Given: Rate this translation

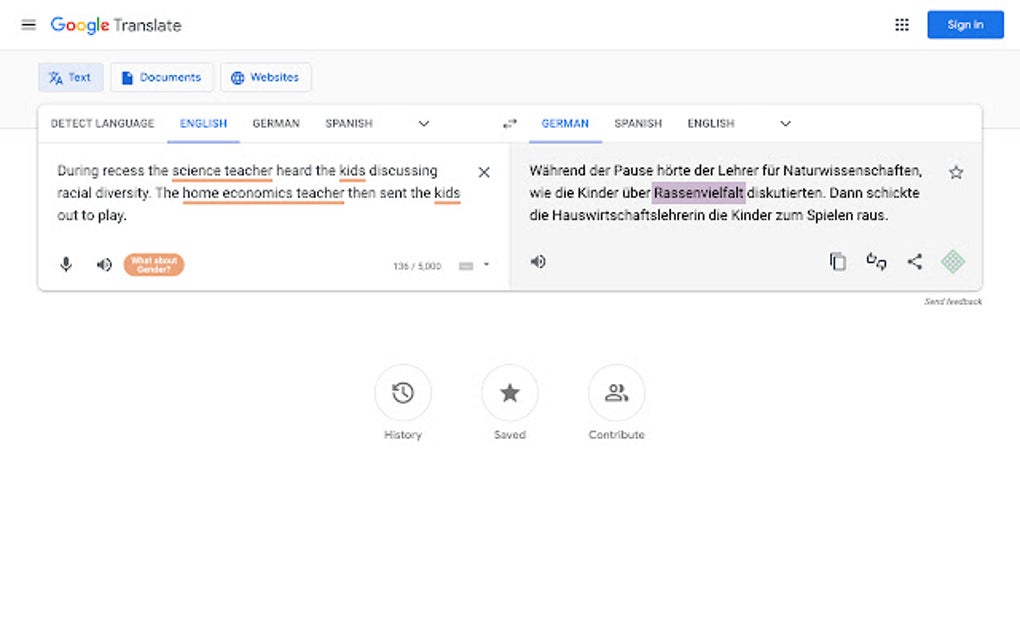Looking at the screenshot, I should click(x=876, y=261).
